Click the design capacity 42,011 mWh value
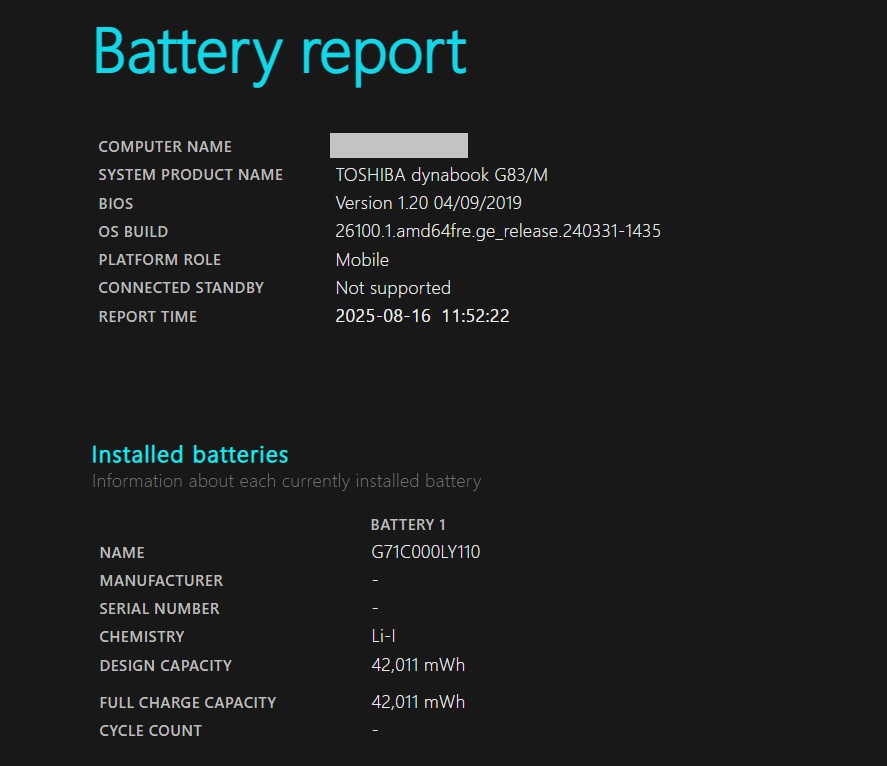The height and width of the screenshot is (766, 887). coord(418,665)
